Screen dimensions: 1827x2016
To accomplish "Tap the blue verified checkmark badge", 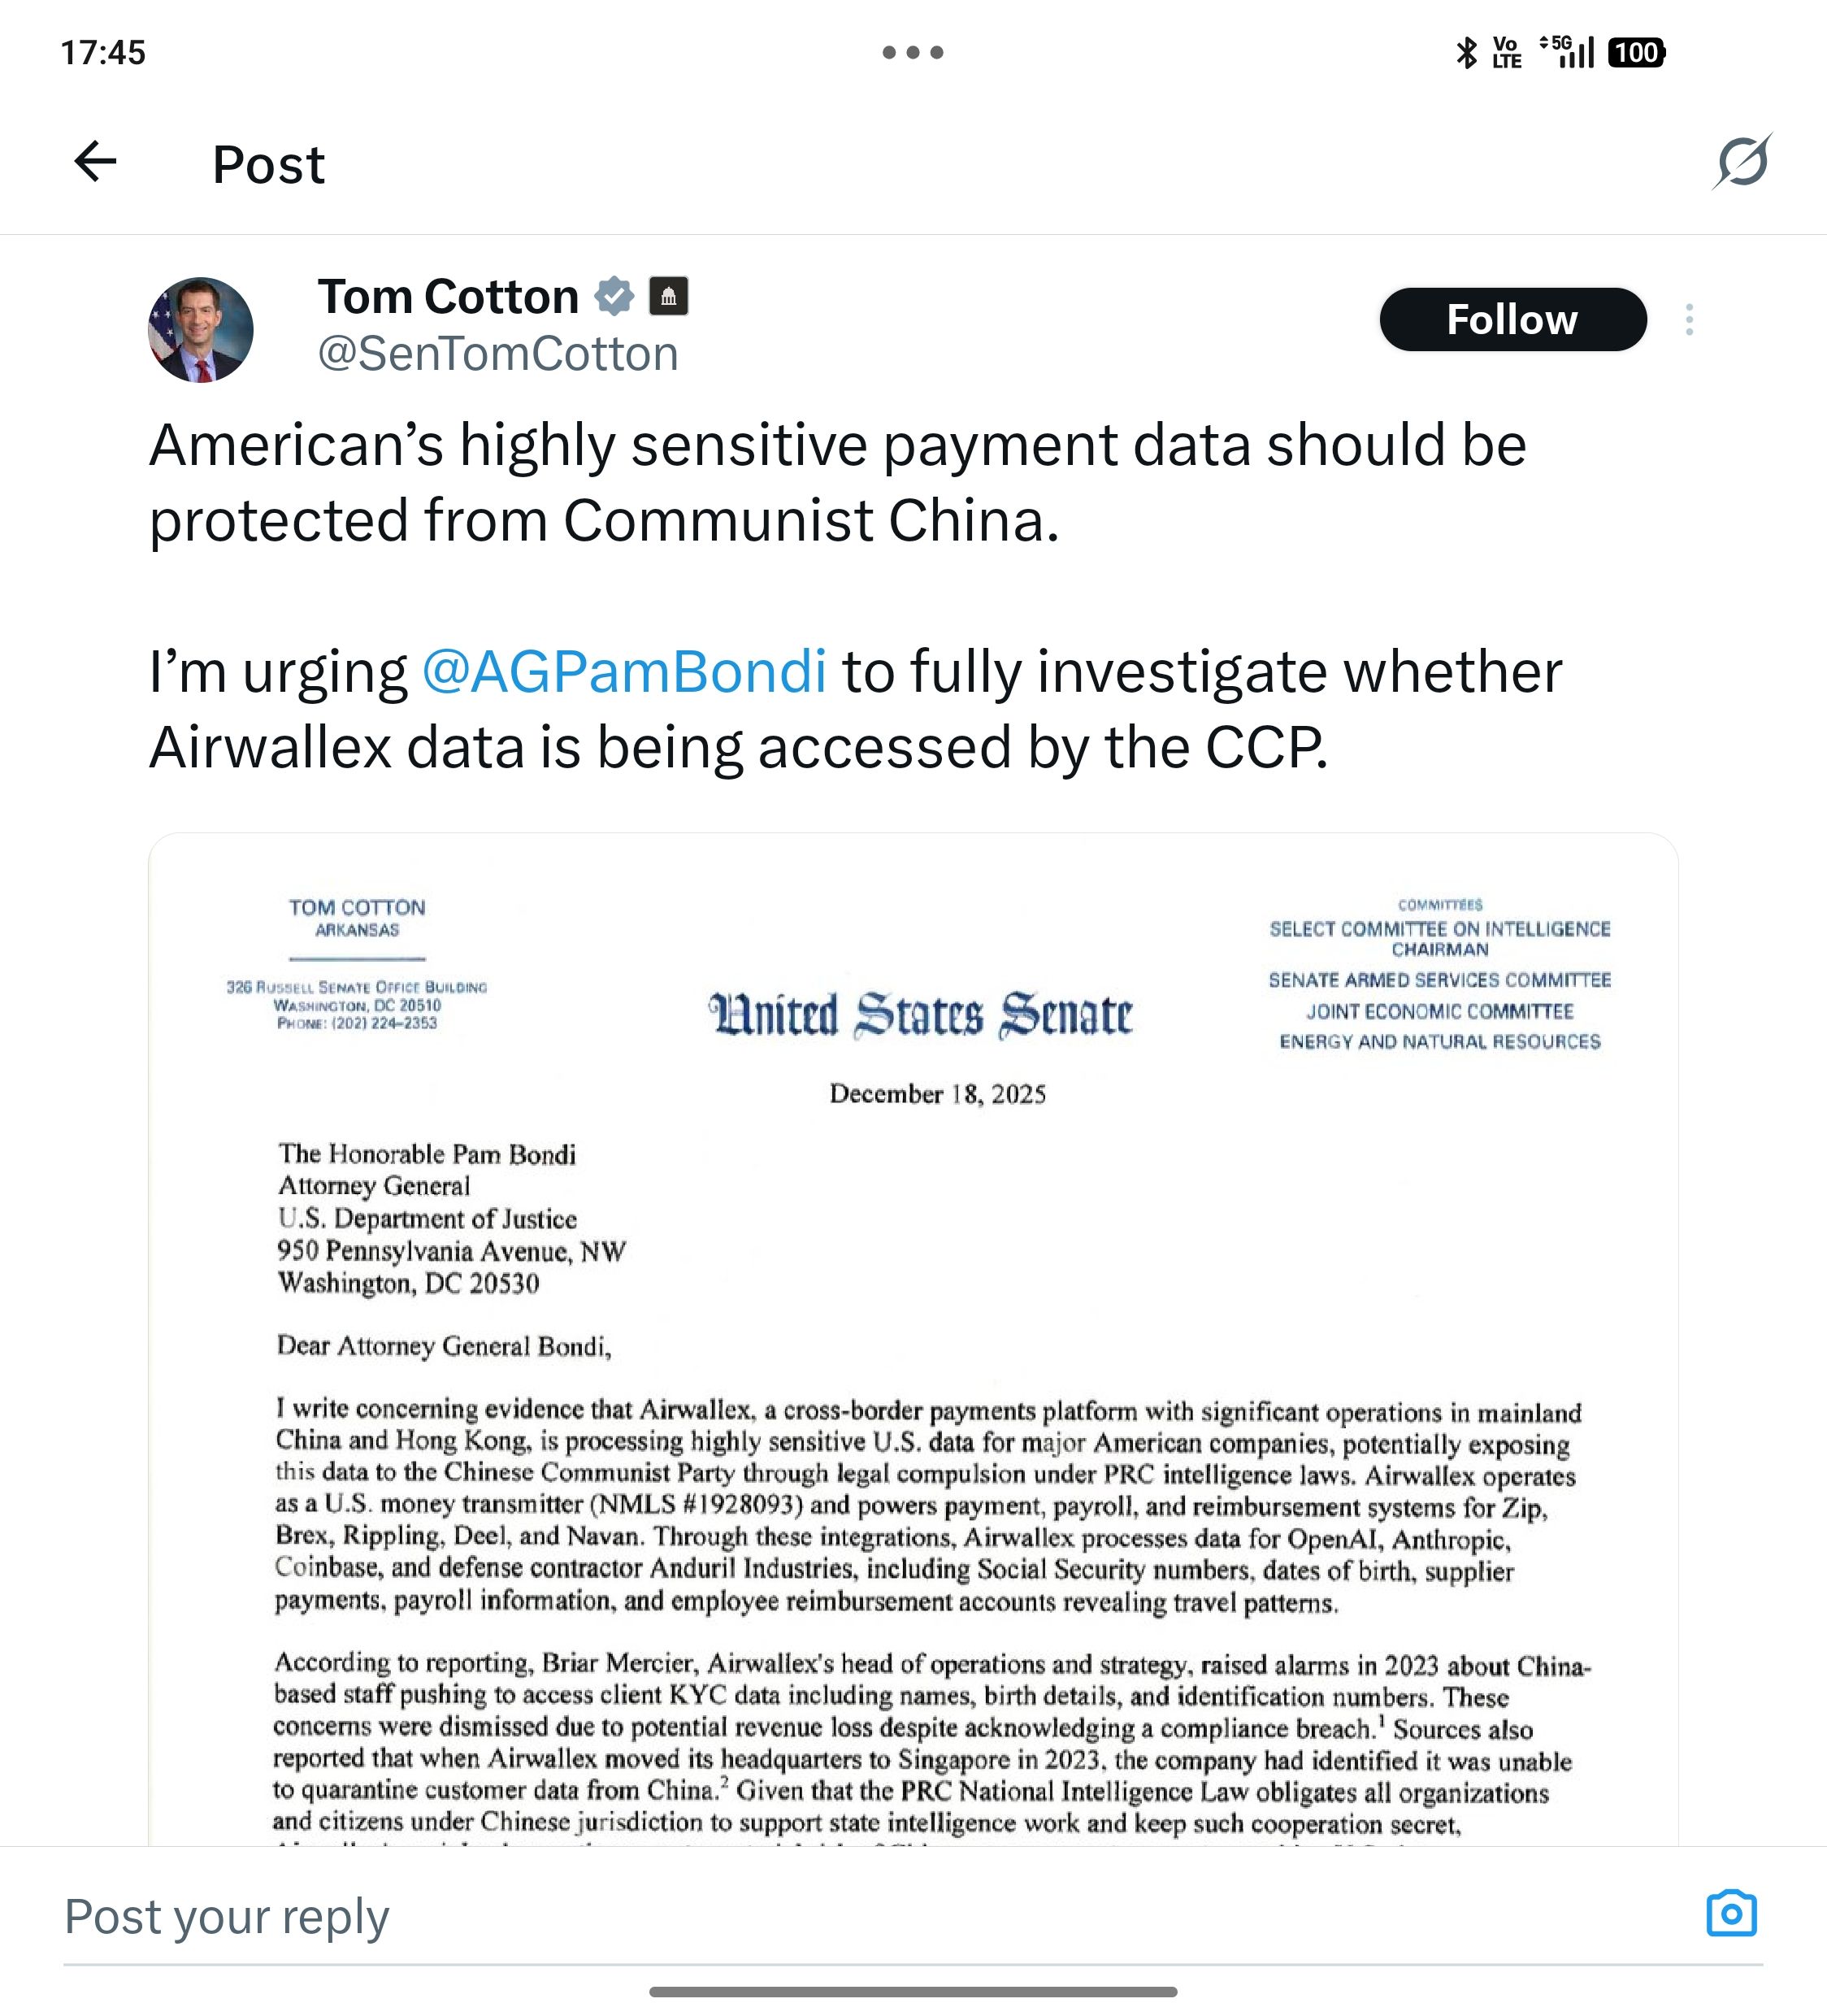I will click(x=614, y=296).
